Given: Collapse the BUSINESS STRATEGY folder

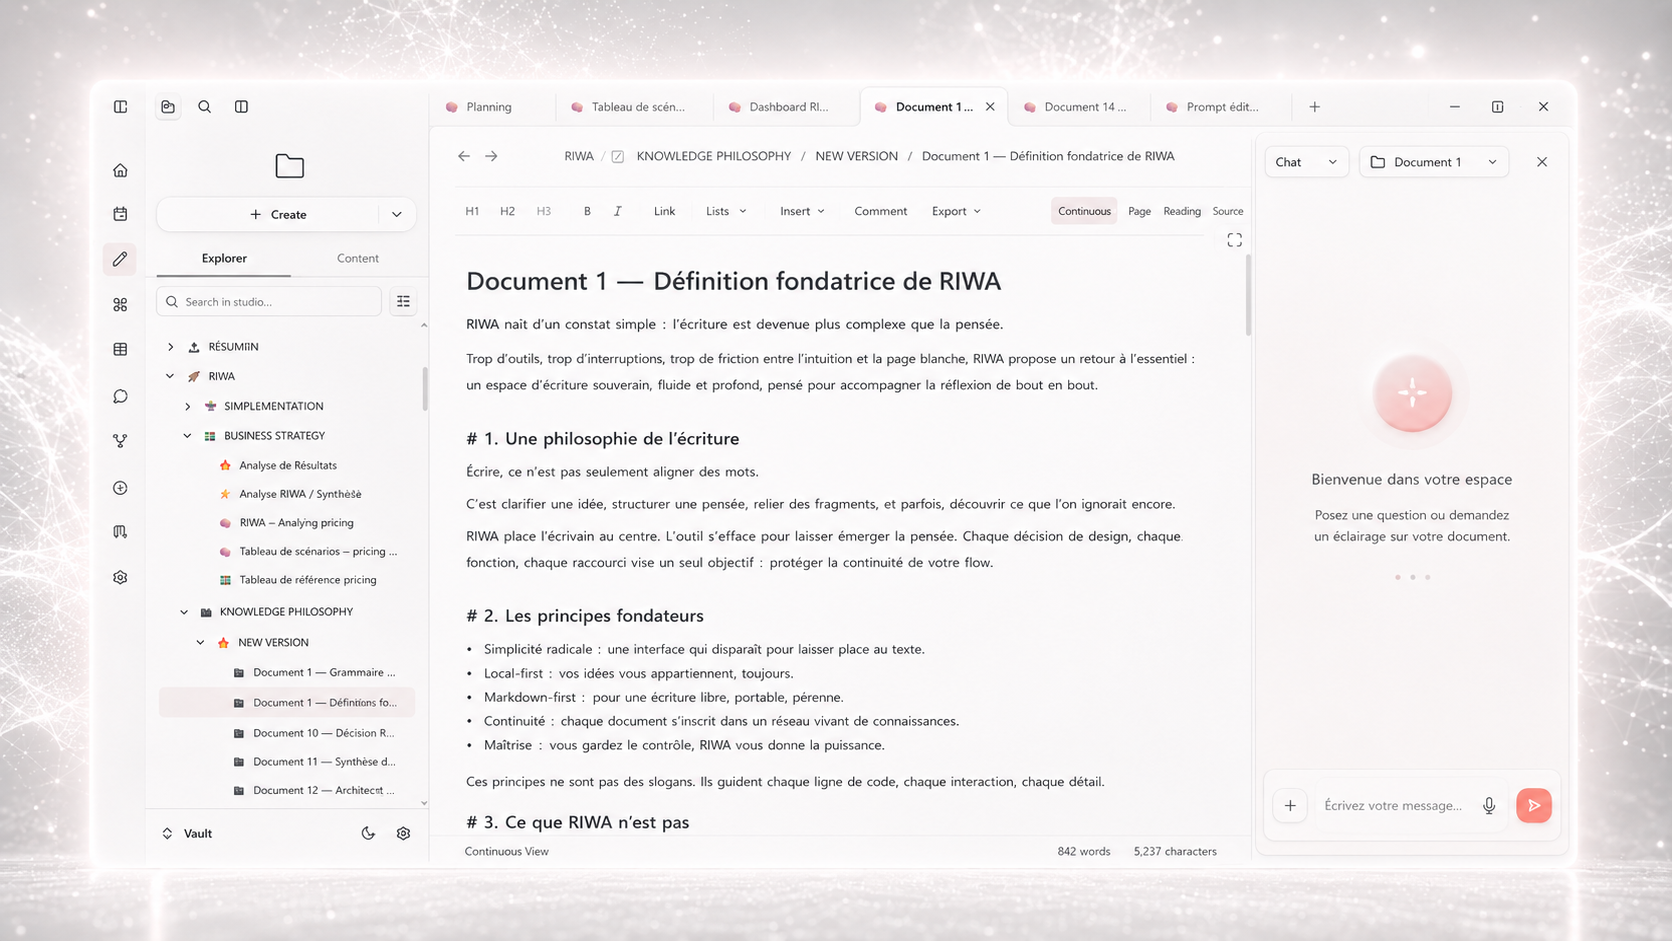Looking at the screenshot, I should pos(187,436).
